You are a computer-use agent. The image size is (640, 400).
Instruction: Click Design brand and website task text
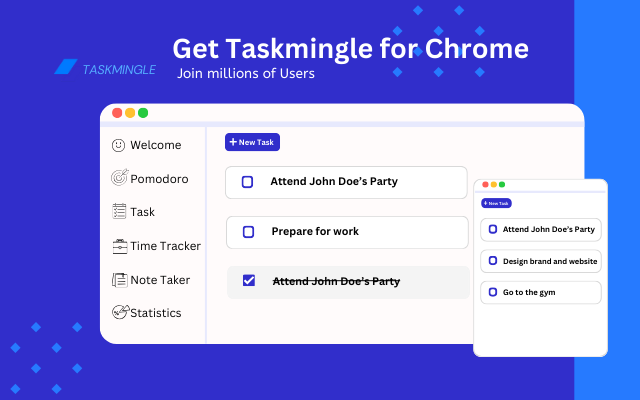550,261
